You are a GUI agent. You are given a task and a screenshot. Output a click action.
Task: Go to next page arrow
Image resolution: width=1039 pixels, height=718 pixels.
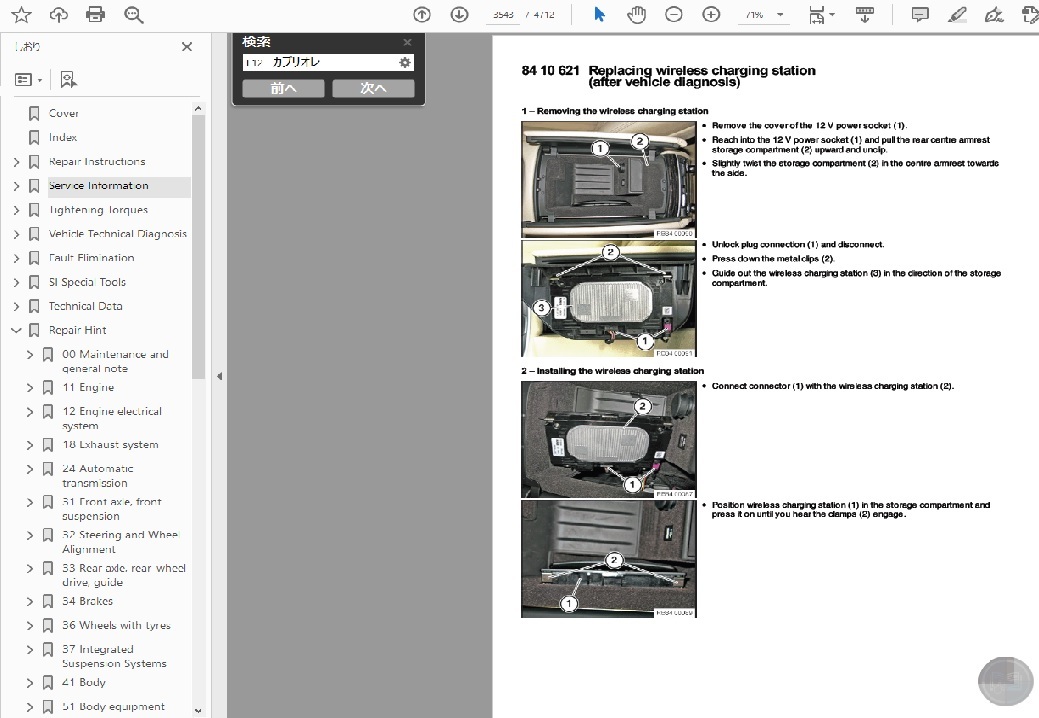tap(459, 15)
